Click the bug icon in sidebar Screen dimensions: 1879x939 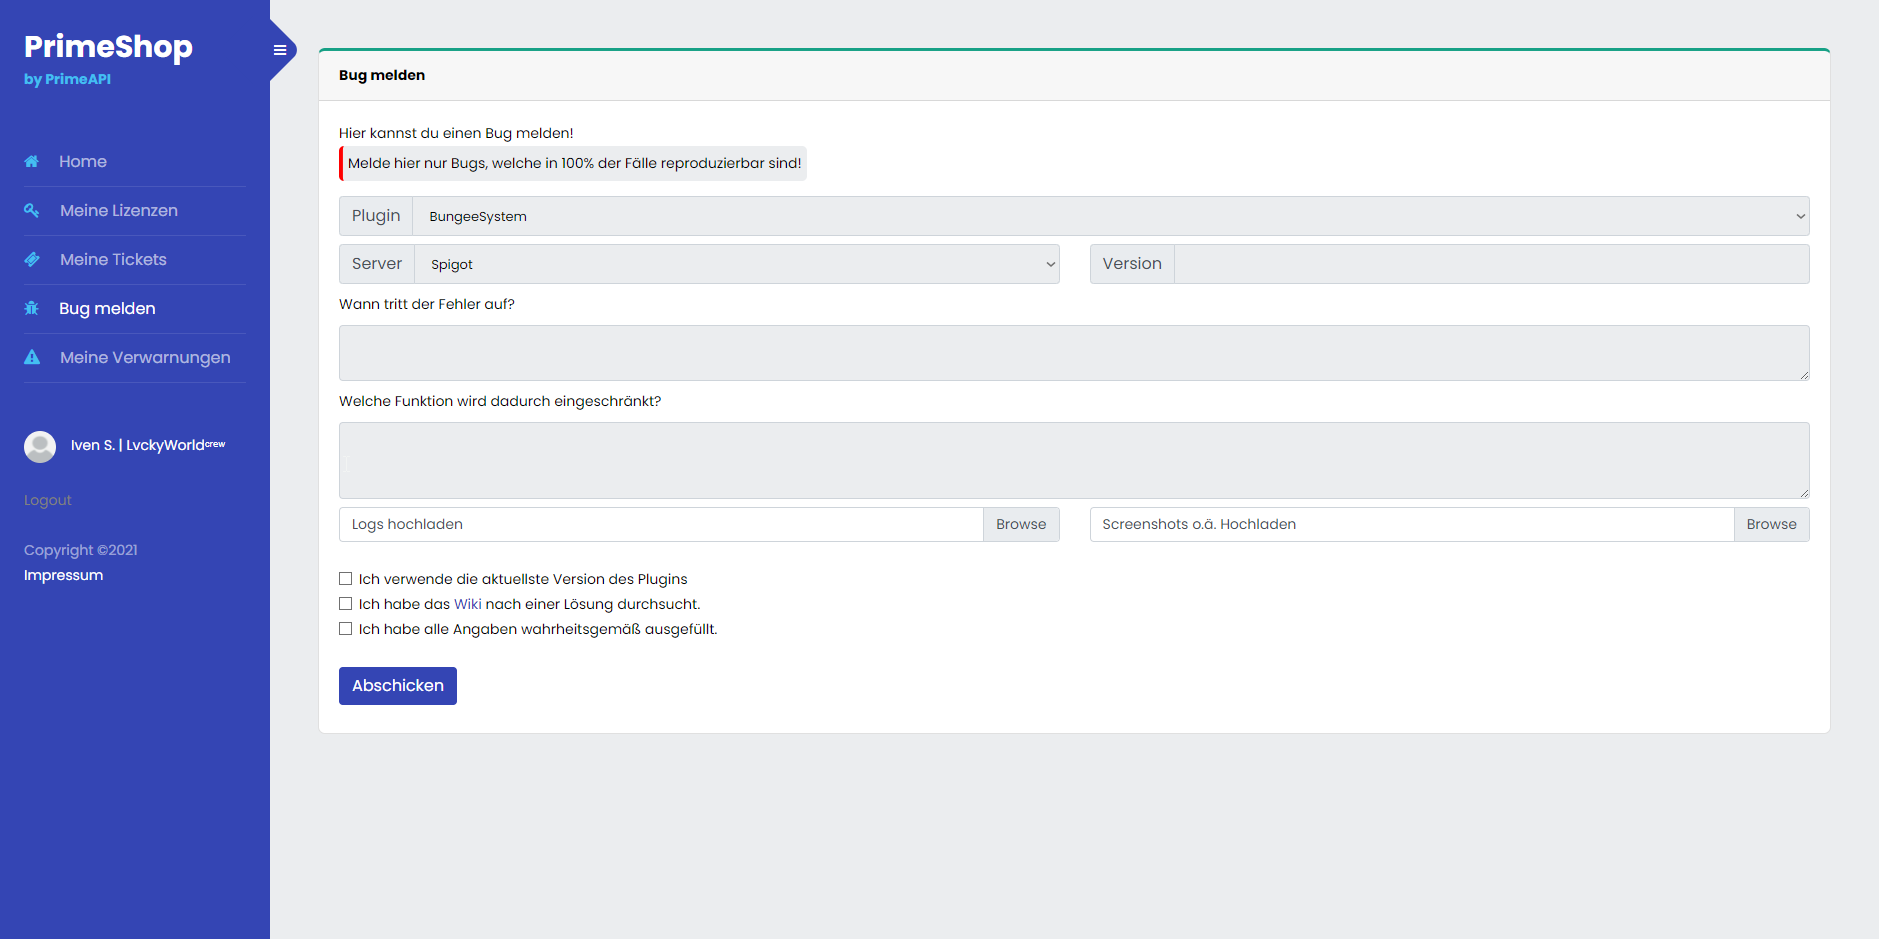[x=32, y=309]
